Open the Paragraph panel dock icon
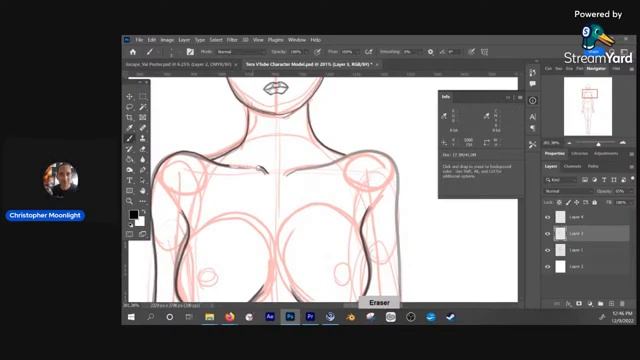The image size is (640, 360). [533, 128]
